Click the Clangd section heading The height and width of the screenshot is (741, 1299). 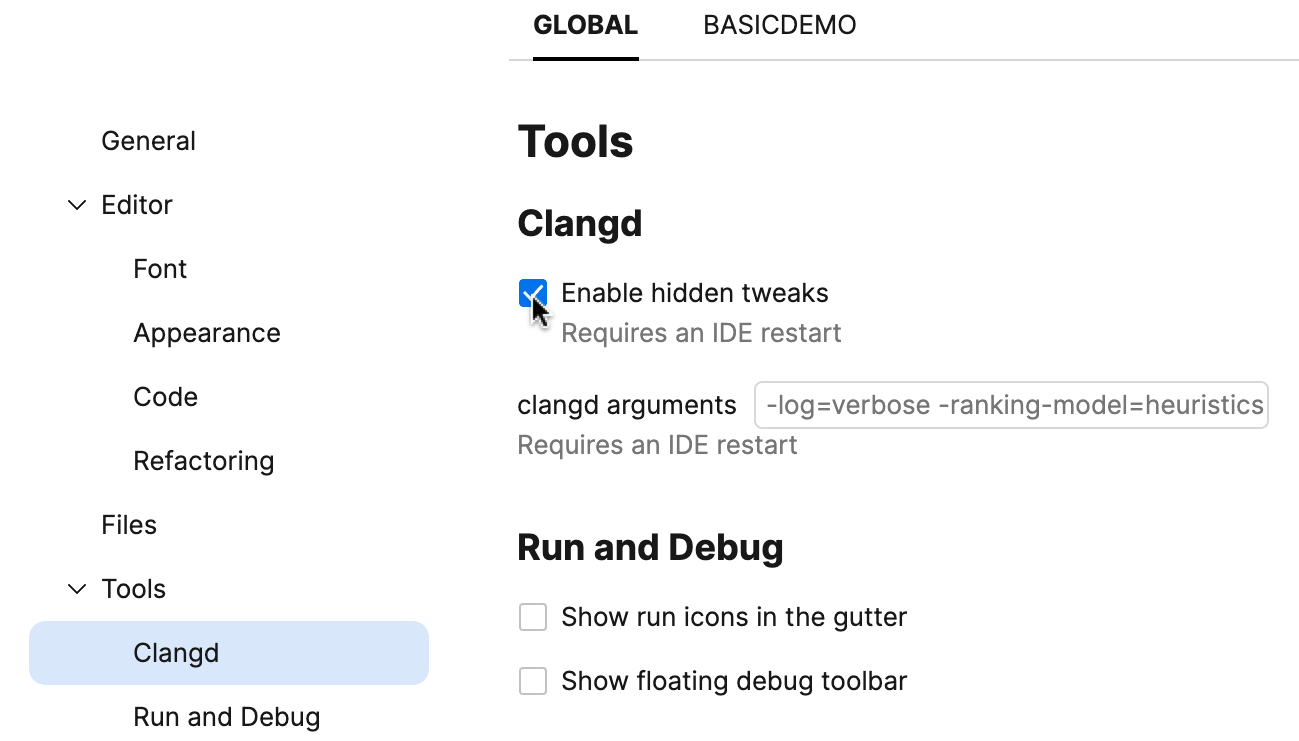pyautogui.click(x=580, y=223)
